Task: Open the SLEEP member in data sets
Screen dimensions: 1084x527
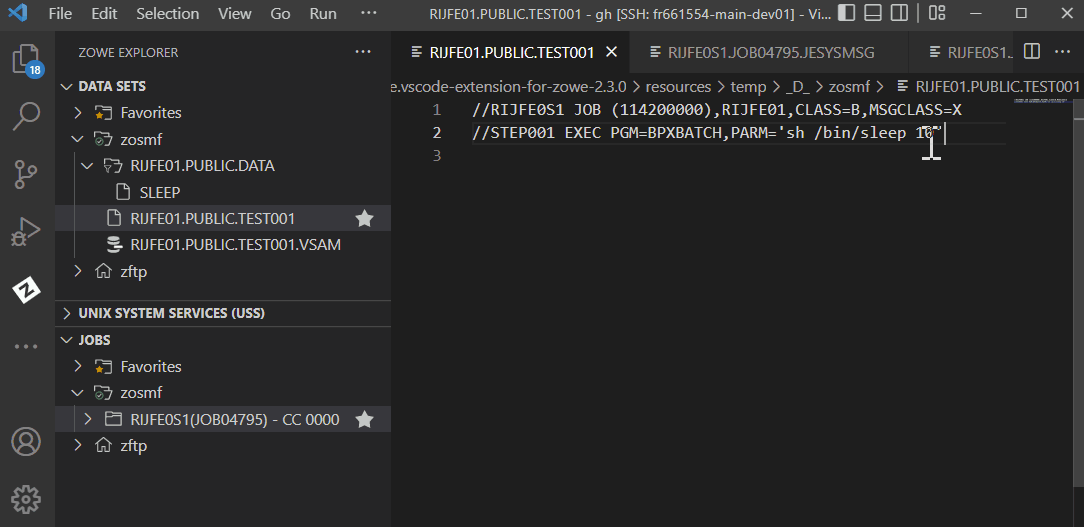Action: [x=159, y=192]
